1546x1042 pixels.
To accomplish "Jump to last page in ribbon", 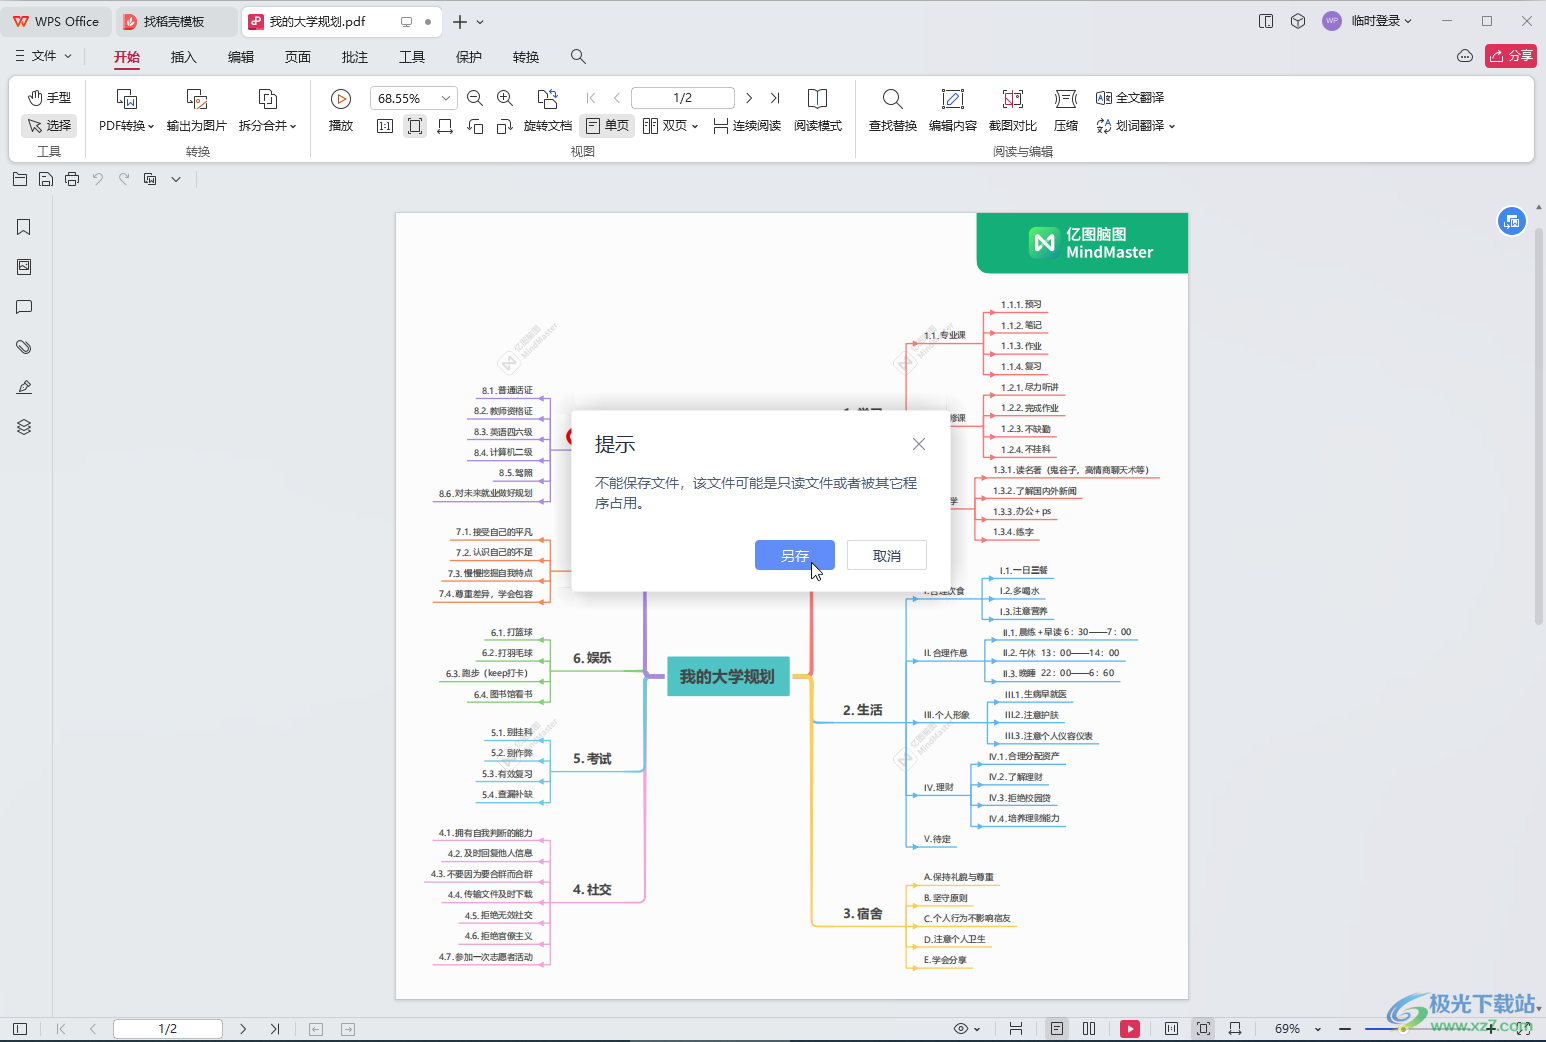I will [x=775, y=98].
